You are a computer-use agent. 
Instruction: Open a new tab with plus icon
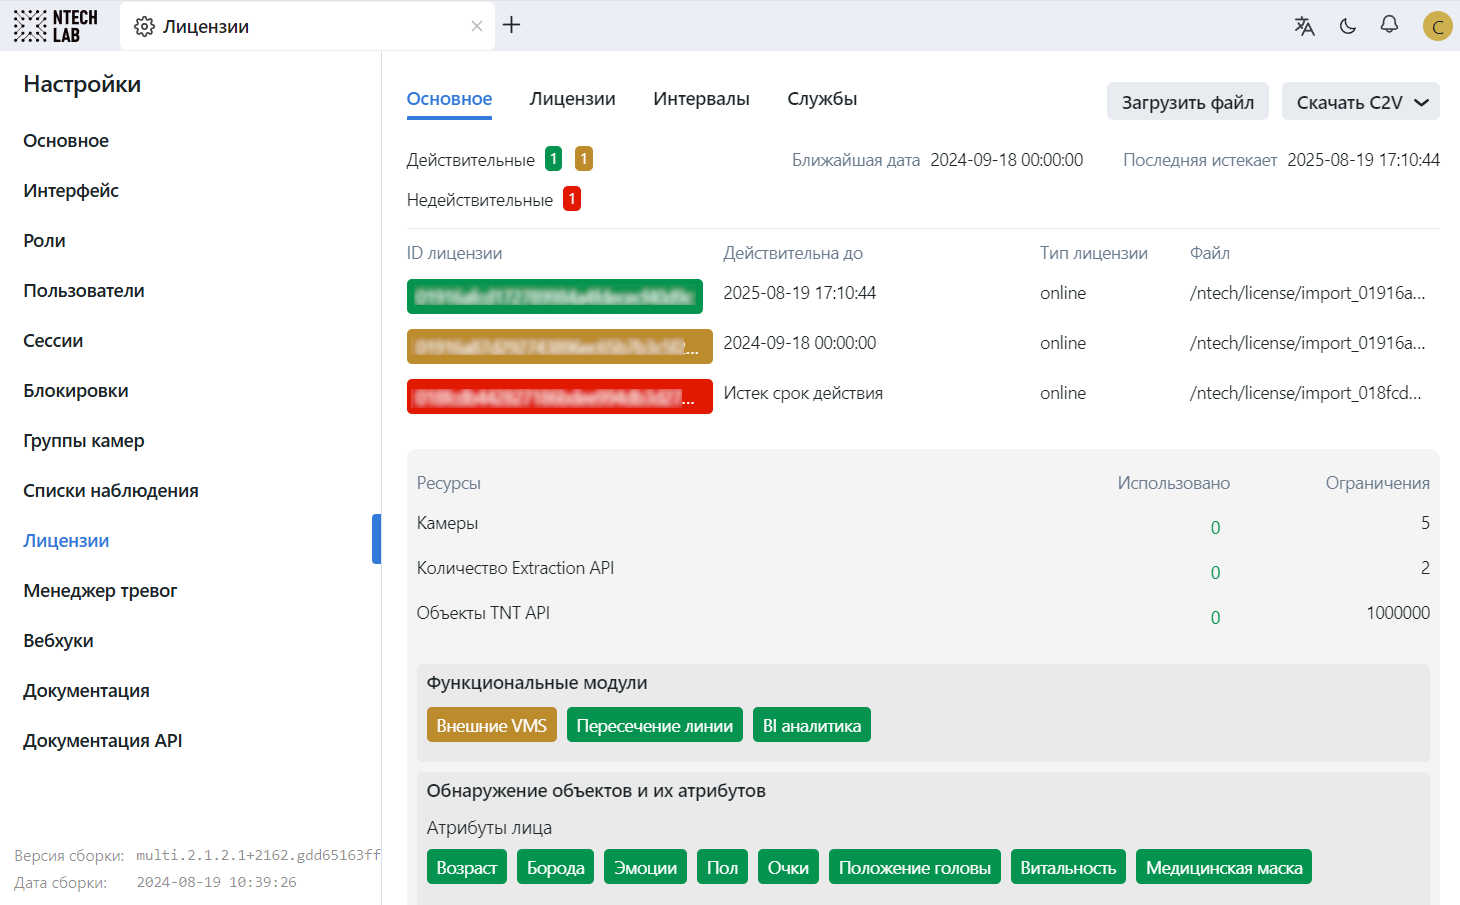click(512, 25)
